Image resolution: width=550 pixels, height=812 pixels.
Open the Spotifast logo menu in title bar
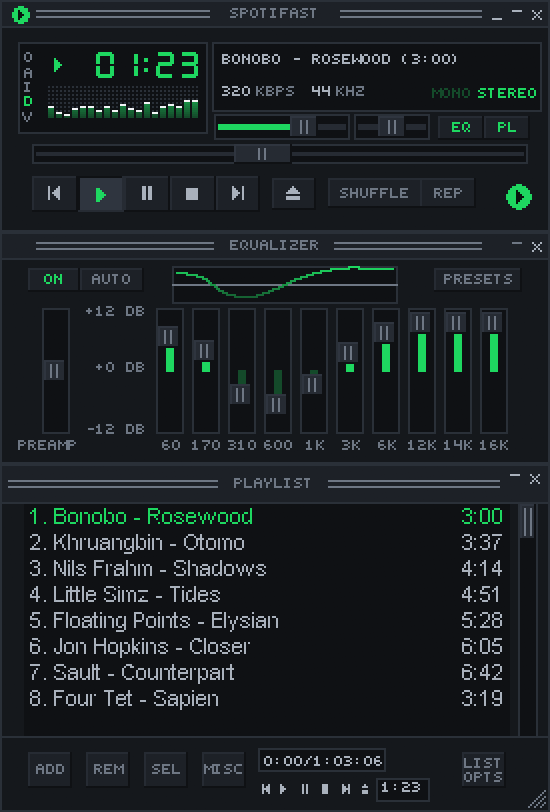click(21, 14)
